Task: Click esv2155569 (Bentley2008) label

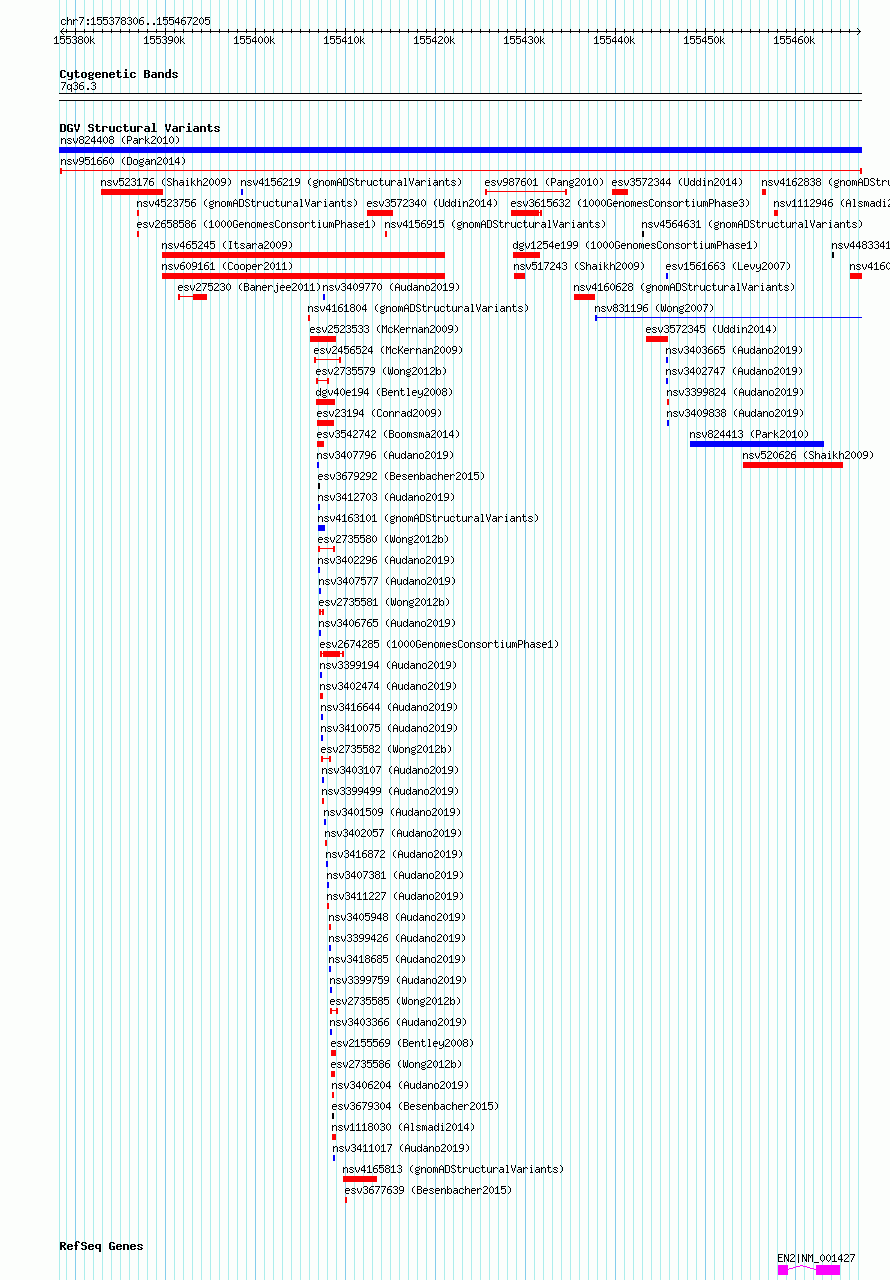Action: pos(402,1043)
